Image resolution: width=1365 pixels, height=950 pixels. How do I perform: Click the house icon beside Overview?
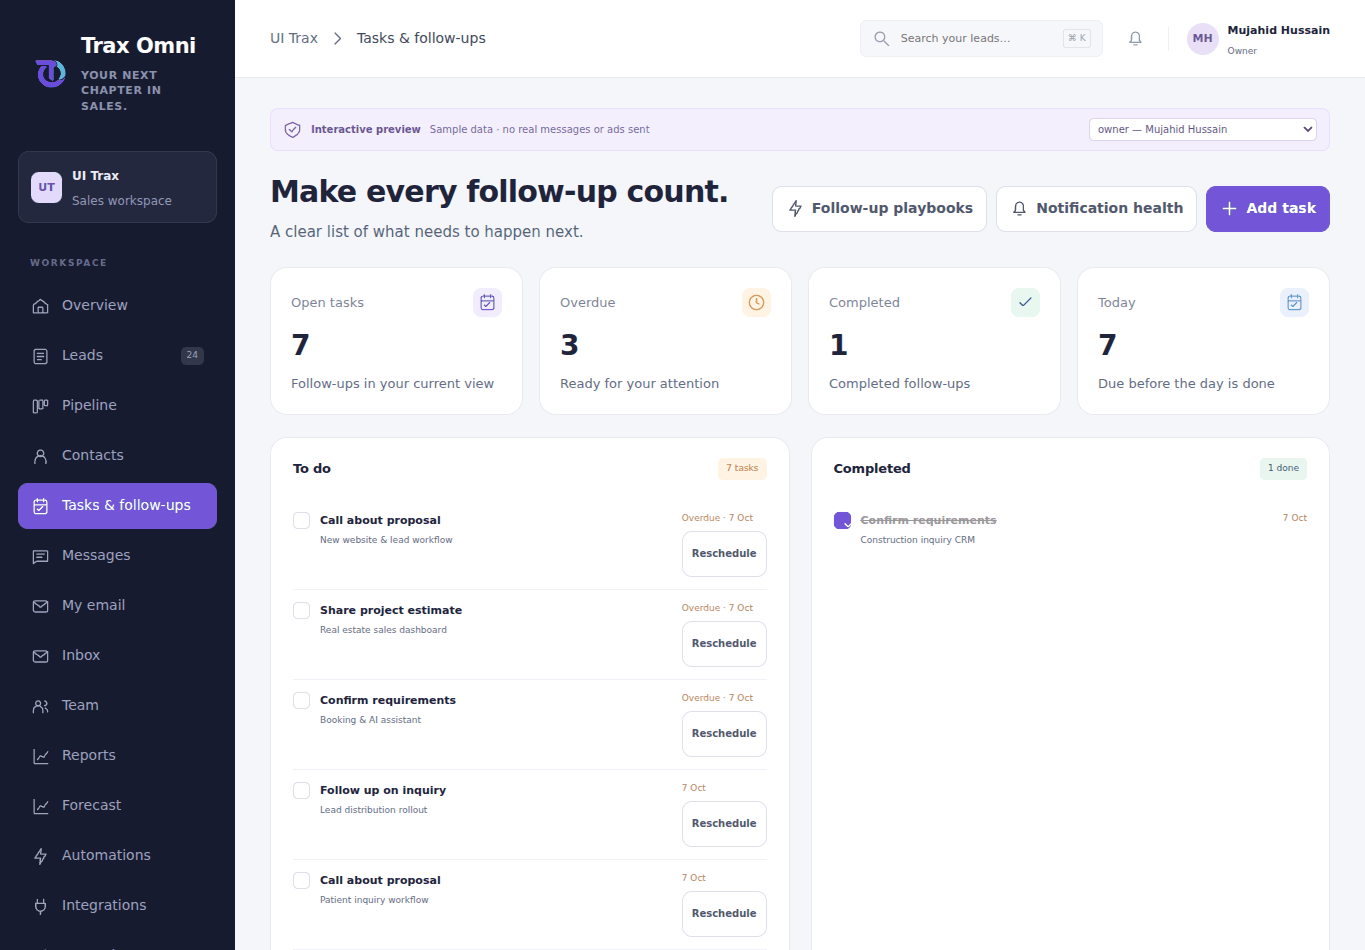41,306
